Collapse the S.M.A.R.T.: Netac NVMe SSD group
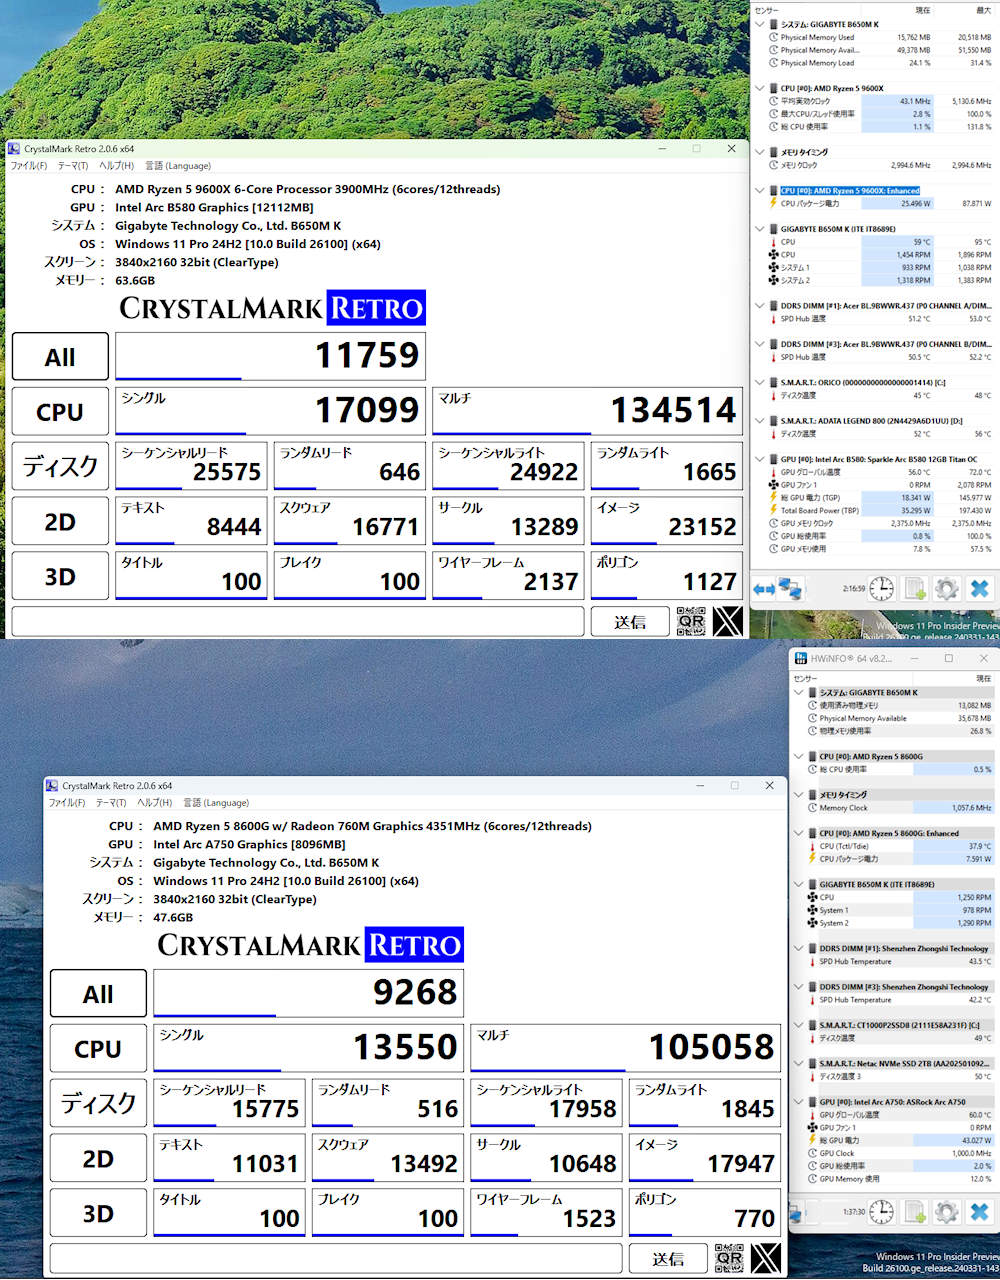This screenshot has height=1280, width=1000. pos(799,1064)
